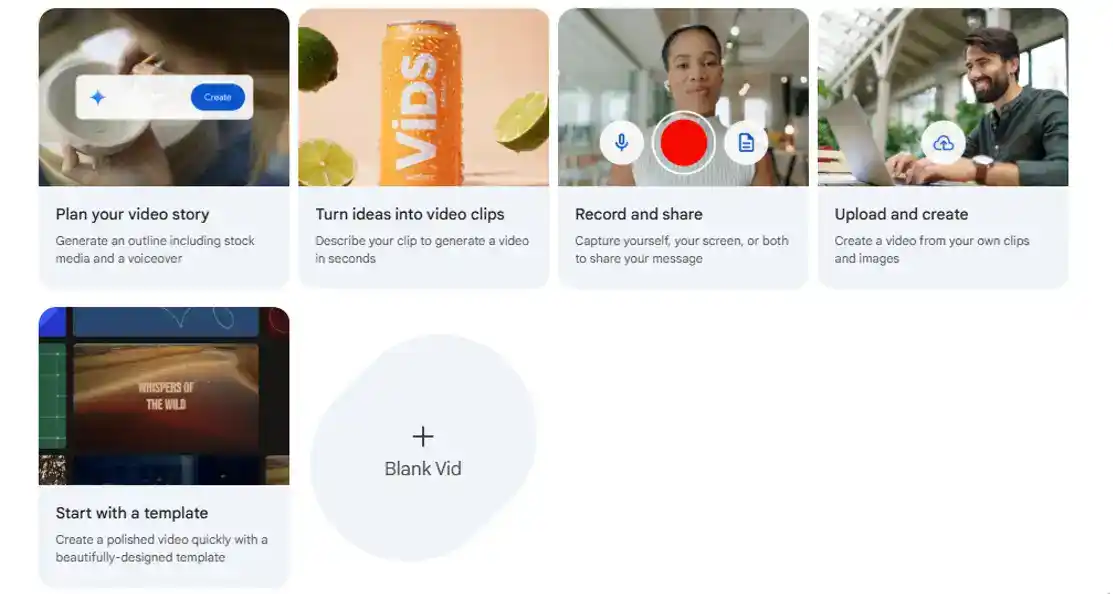The height and width of the screenshot is (594, 1113).
Task: Click the man with laptop thumbnail image
Action: coord(943,97)
